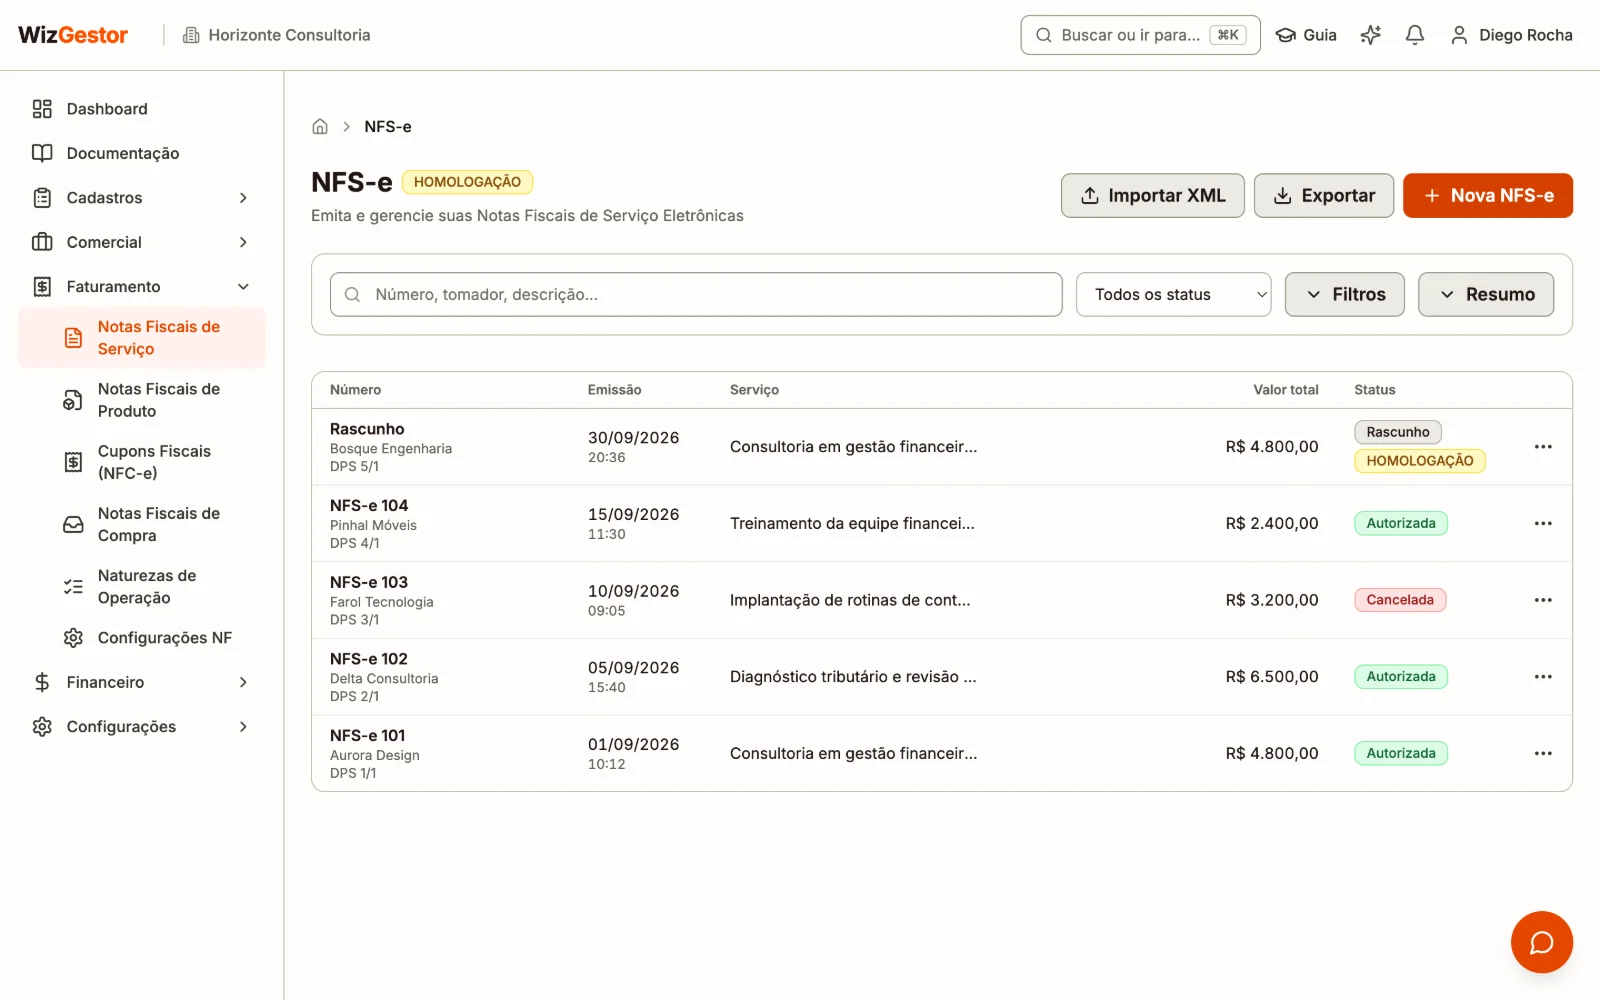Expand the Resumo panel
The image size is (1600, 1000).
click(x=1486, y=295)
